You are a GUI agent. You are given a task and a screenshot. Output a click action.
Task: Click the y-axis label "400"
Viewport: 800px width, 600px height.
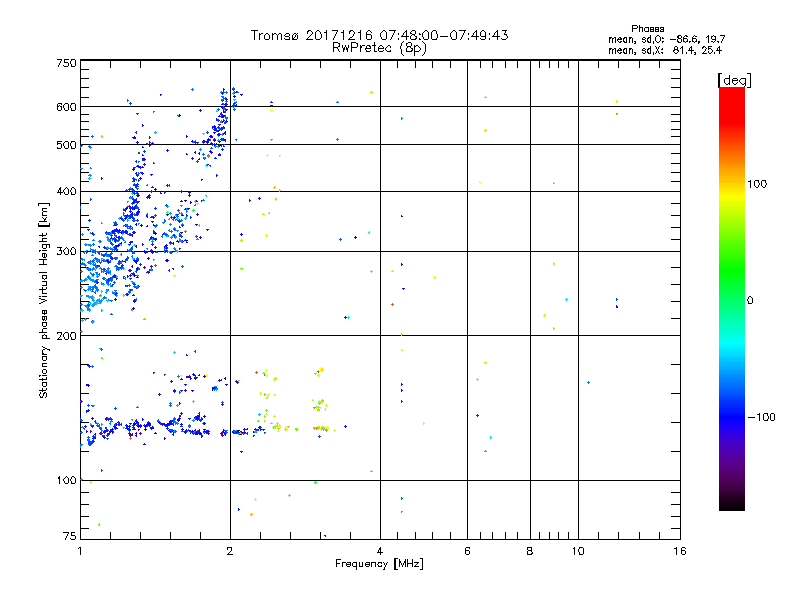click(66, 191)
